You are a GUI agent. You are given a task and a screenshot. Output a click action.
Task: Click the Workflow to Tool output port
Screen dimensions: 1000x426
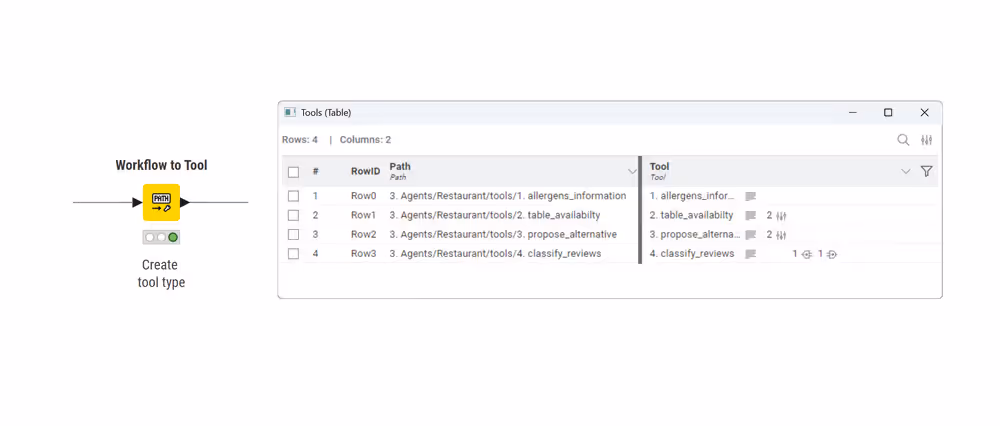tap(185, 202)
